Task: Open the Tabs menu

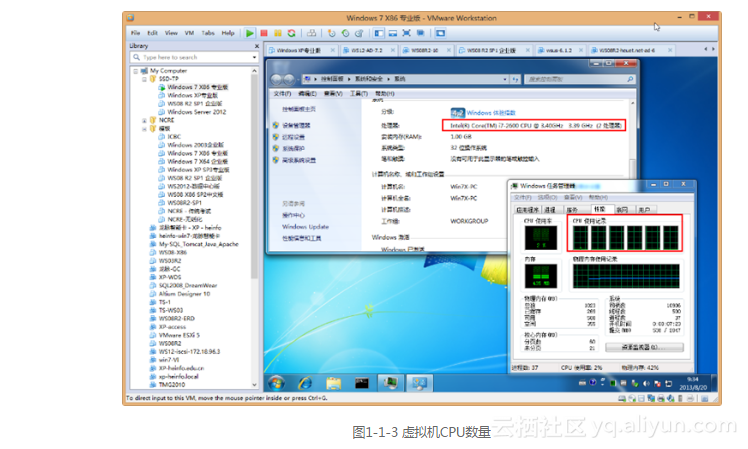Action: click(x=208, y=33)
